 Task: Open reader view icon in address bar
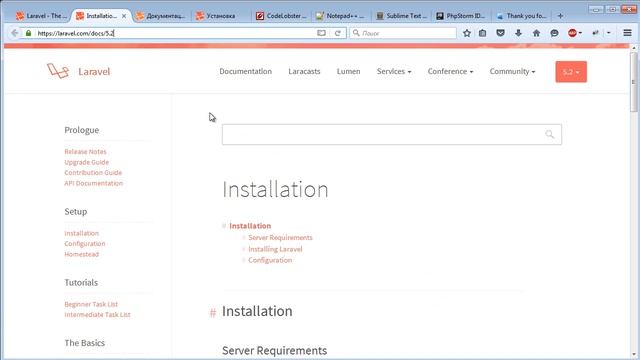(x=321, y=33)
